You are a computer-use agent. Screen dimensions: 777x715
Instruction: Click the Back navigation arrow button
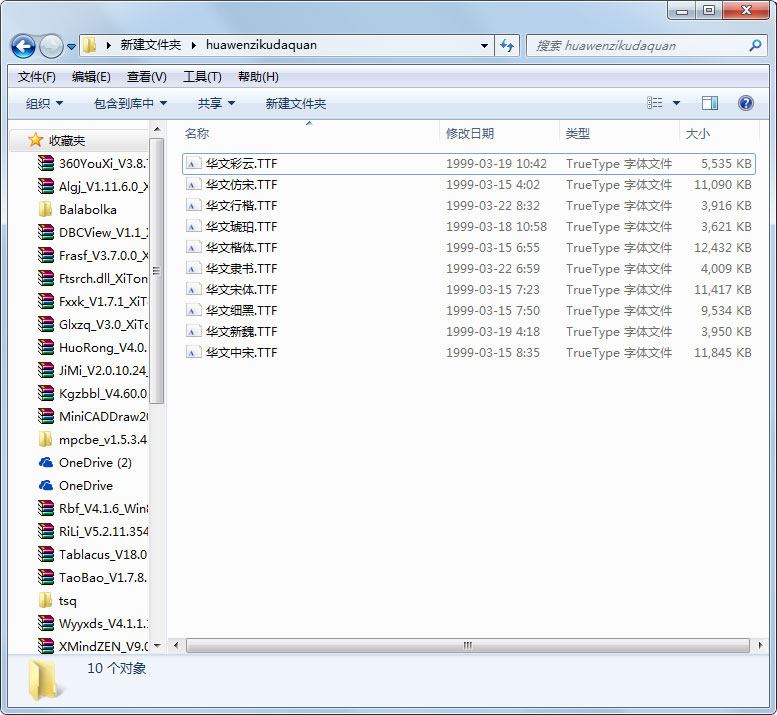tap(23, 46)
